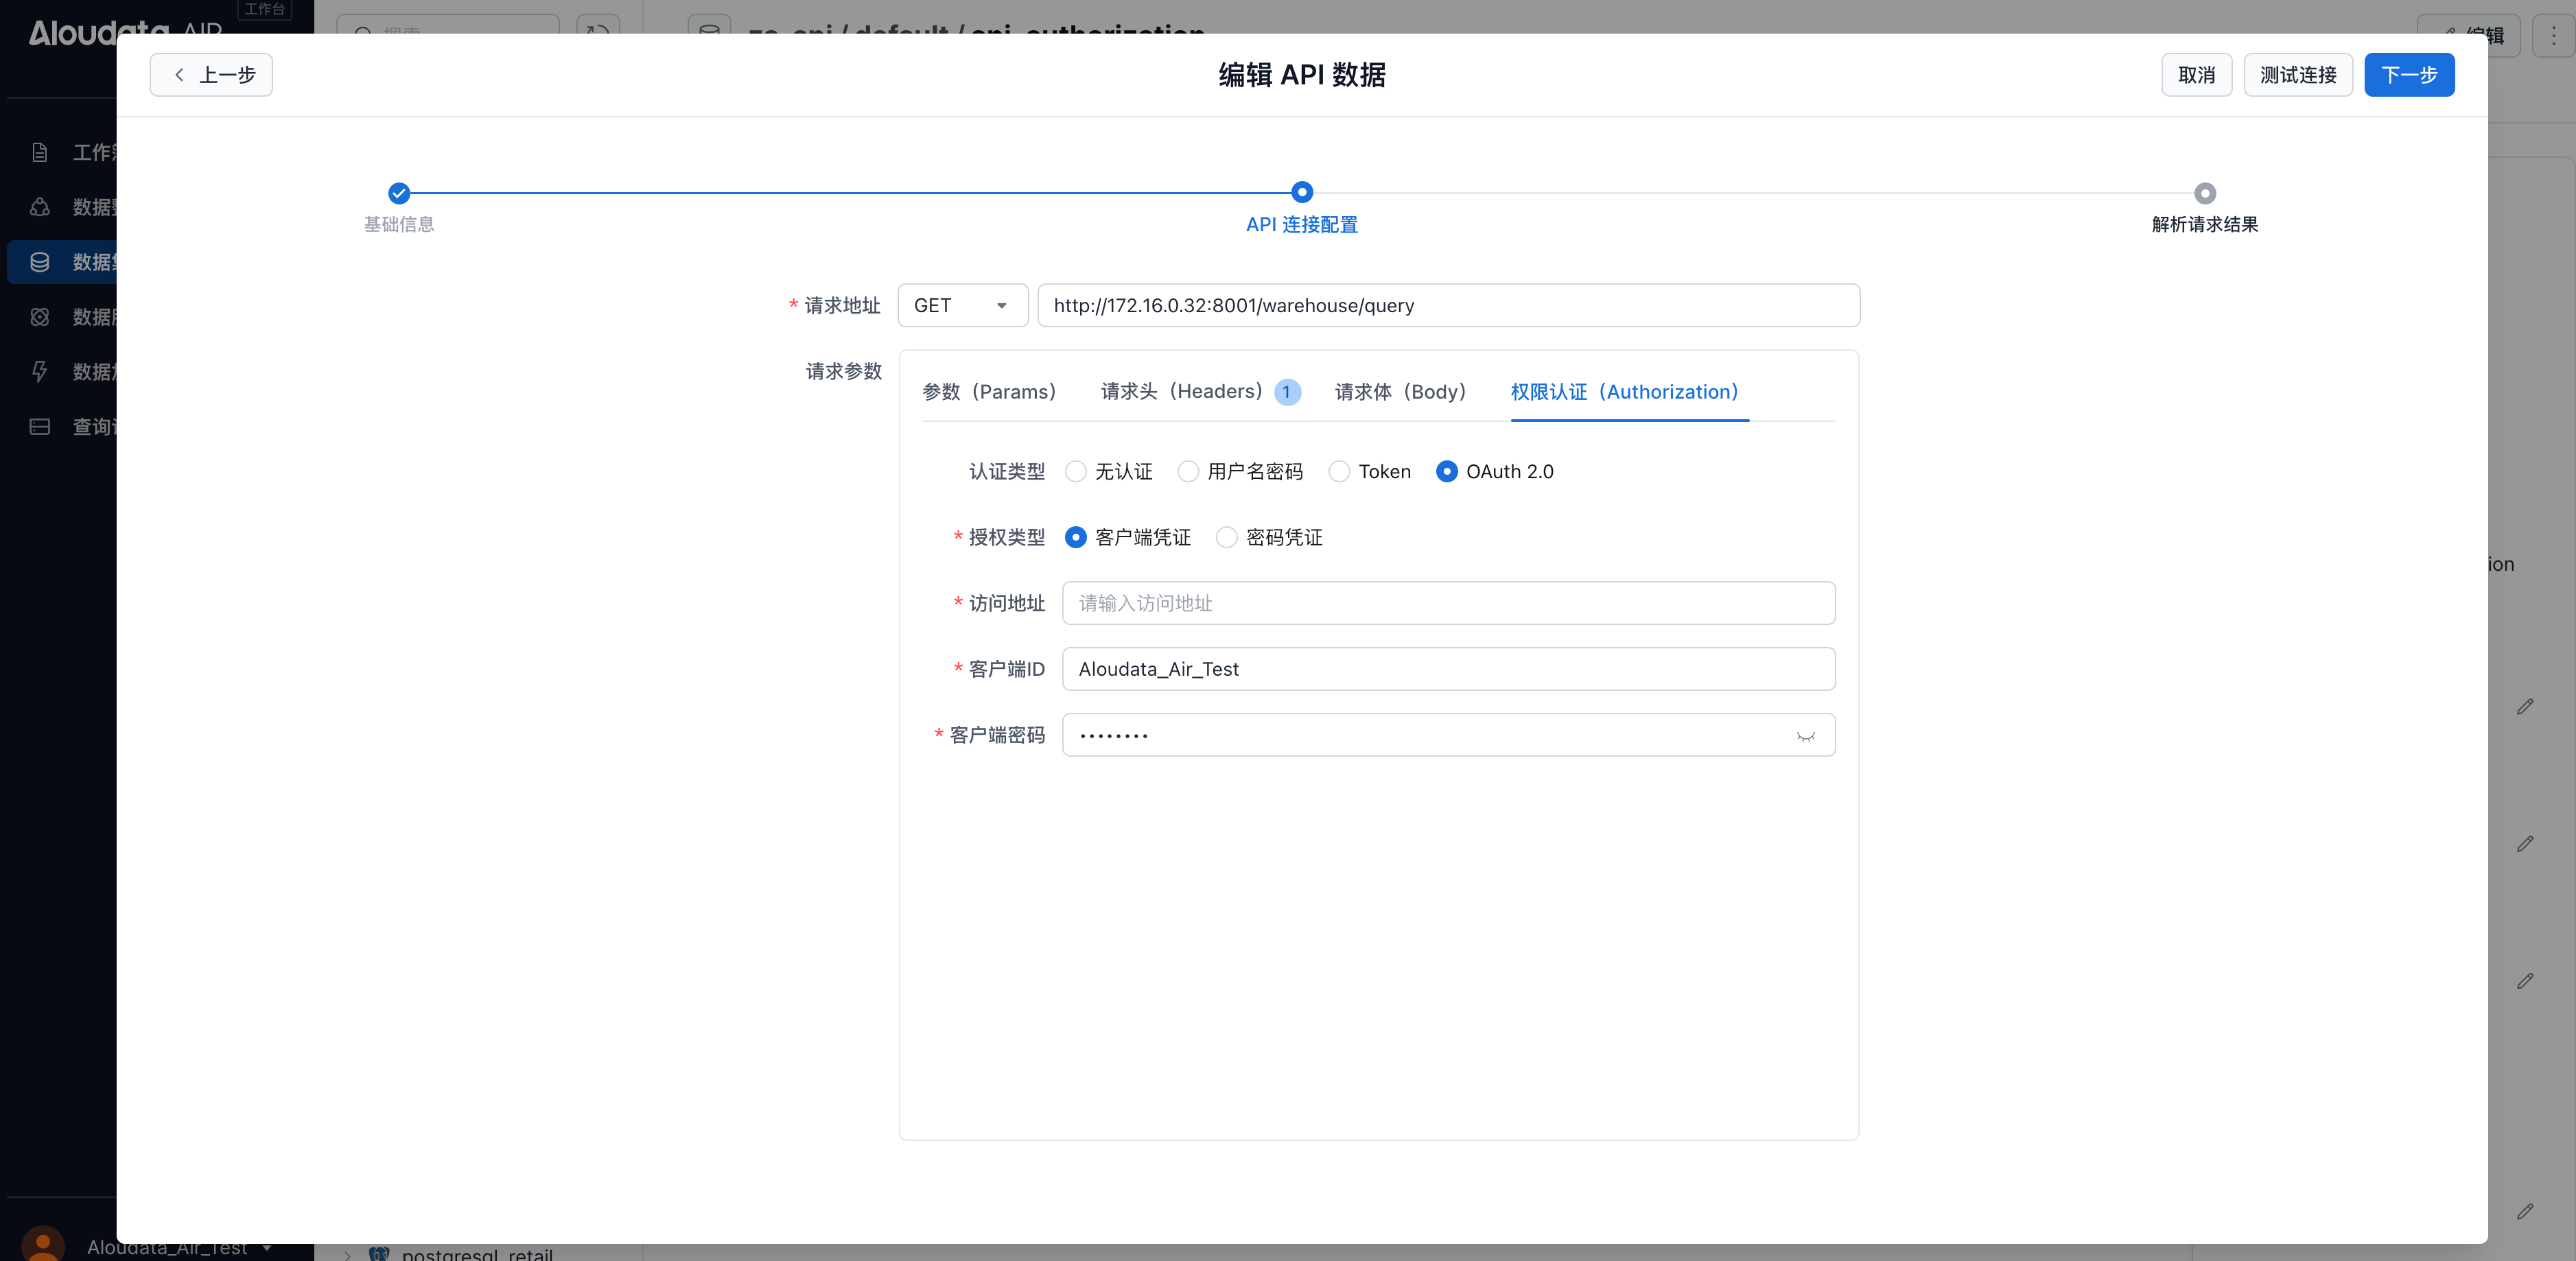The height and width of the screenshot is (1261, 2576).
Task: Click the lightning bolt sidebar icon
Action: [40, 372]
